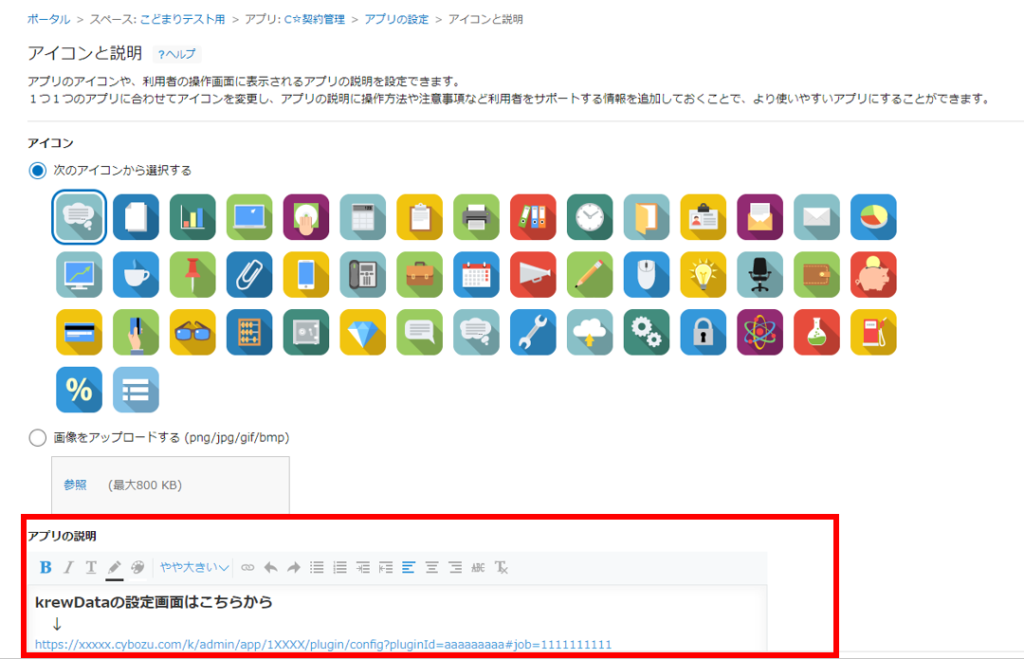The width and height of the screenshot is (1024, 659).
Task: Select the 次のアイコンから選択する radio button
Action: tap(37, 170)
